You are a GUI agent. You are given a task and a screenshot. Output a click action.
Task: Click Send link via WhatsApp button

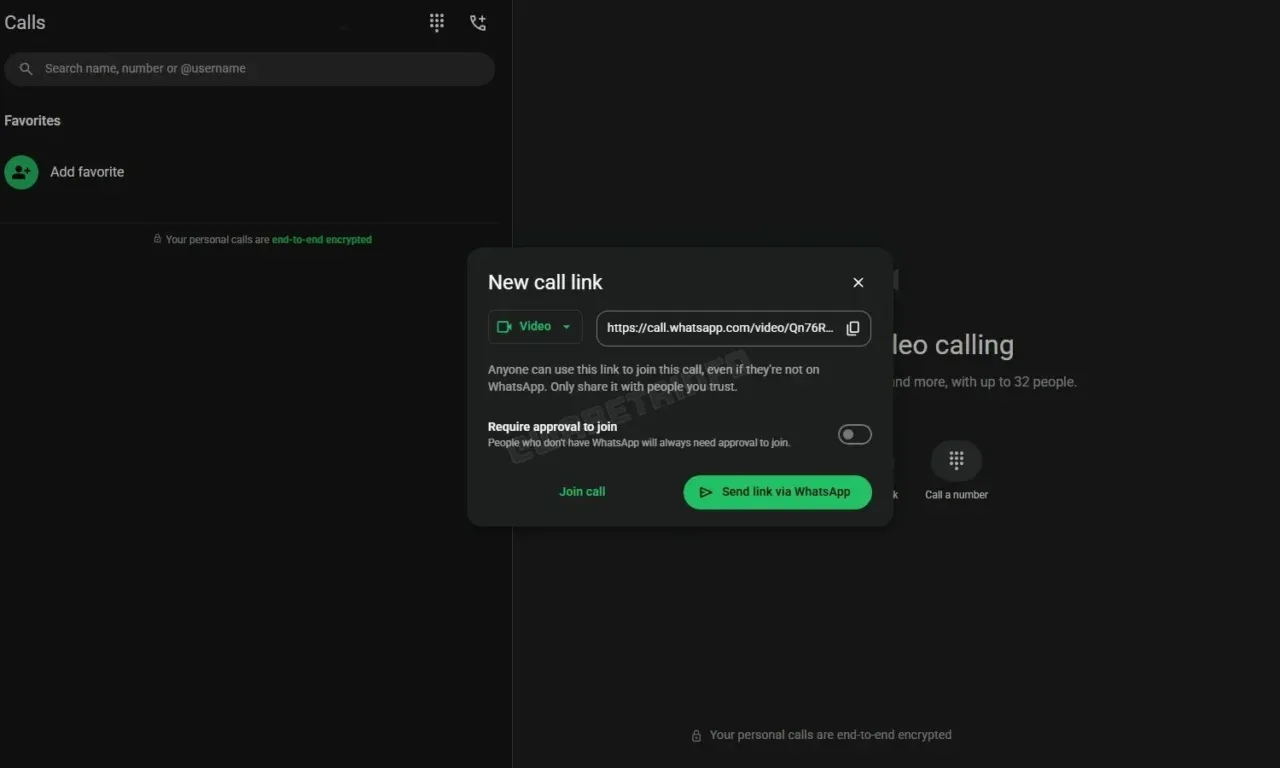point(777,492)
